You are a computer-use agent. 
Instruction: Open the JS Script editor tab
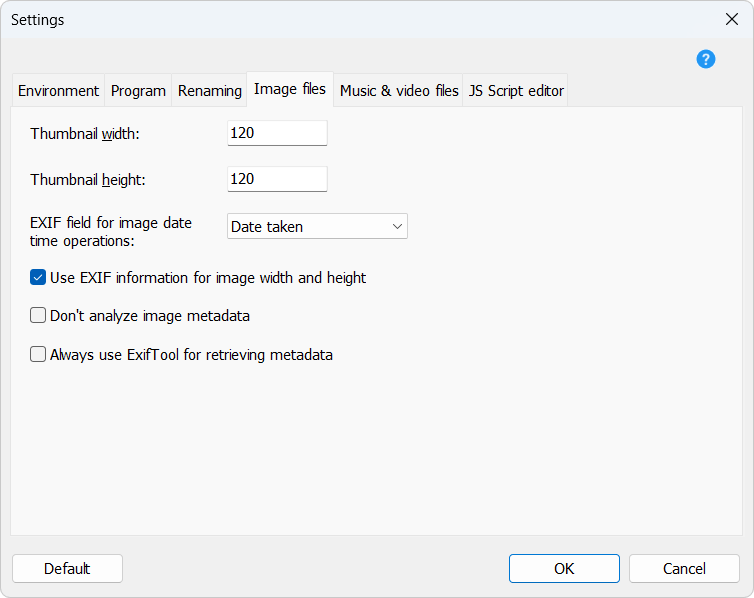pyautogui.click(x=516, y=91)
